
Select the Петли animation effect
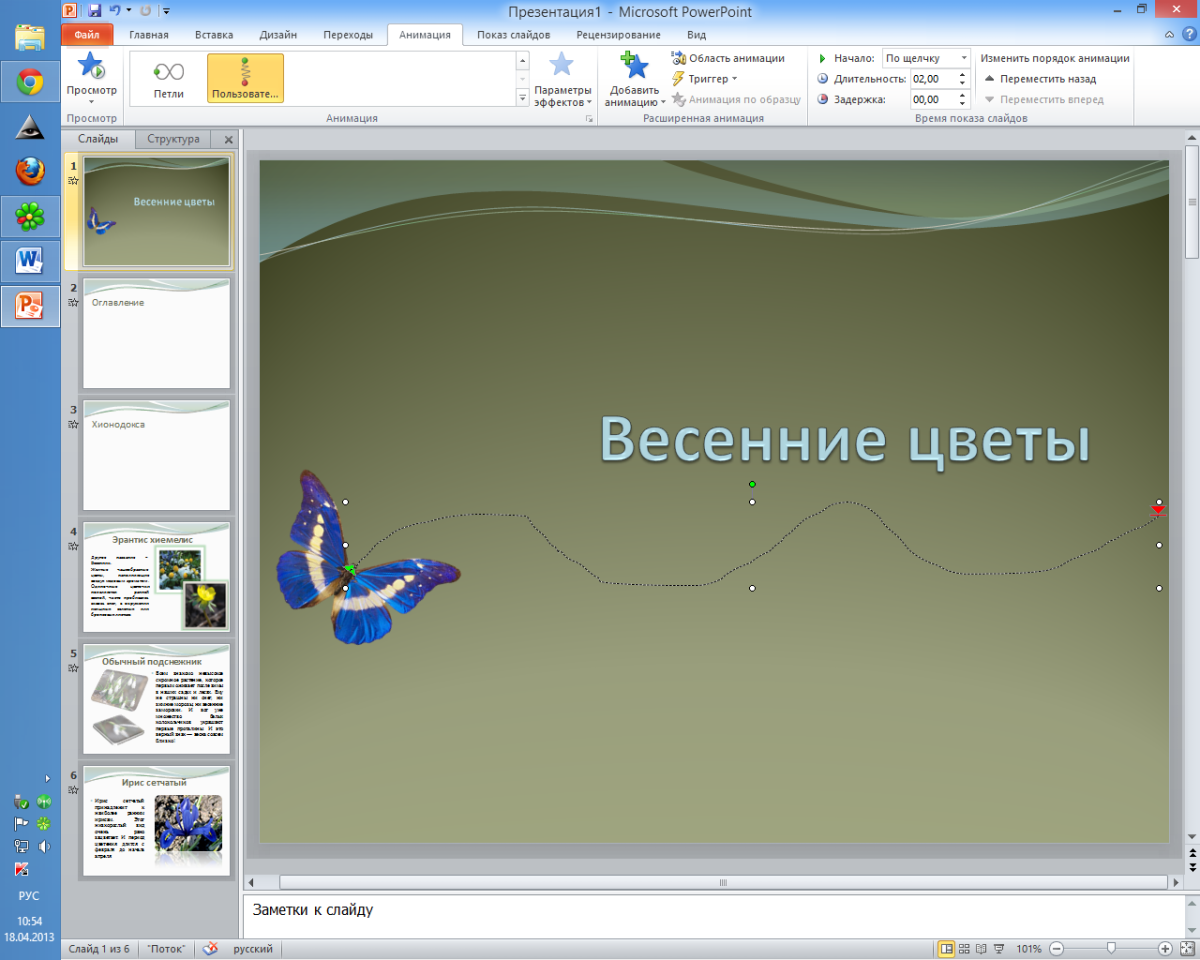click(x=168, y=78)
